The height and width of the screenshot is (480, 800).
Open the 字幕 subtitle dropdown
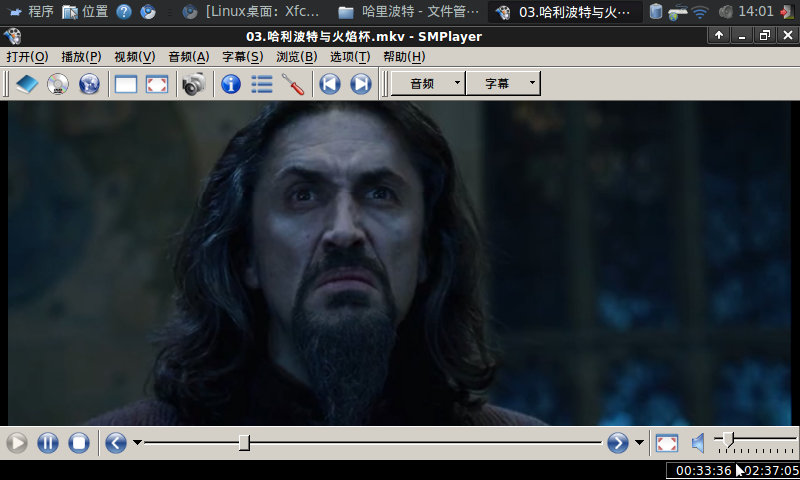click(x=503, y=83)
